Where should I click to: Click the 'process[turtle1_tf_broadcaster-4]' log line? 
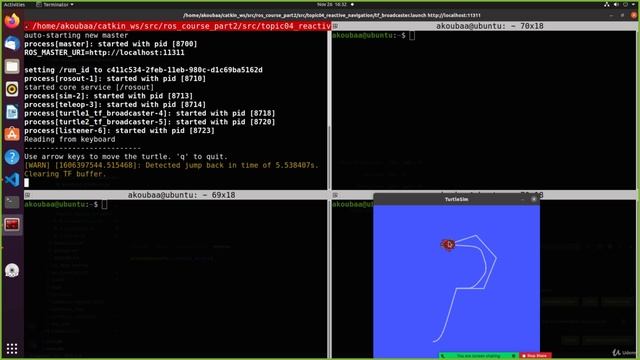pyautogui.click(x=149, y=113)
